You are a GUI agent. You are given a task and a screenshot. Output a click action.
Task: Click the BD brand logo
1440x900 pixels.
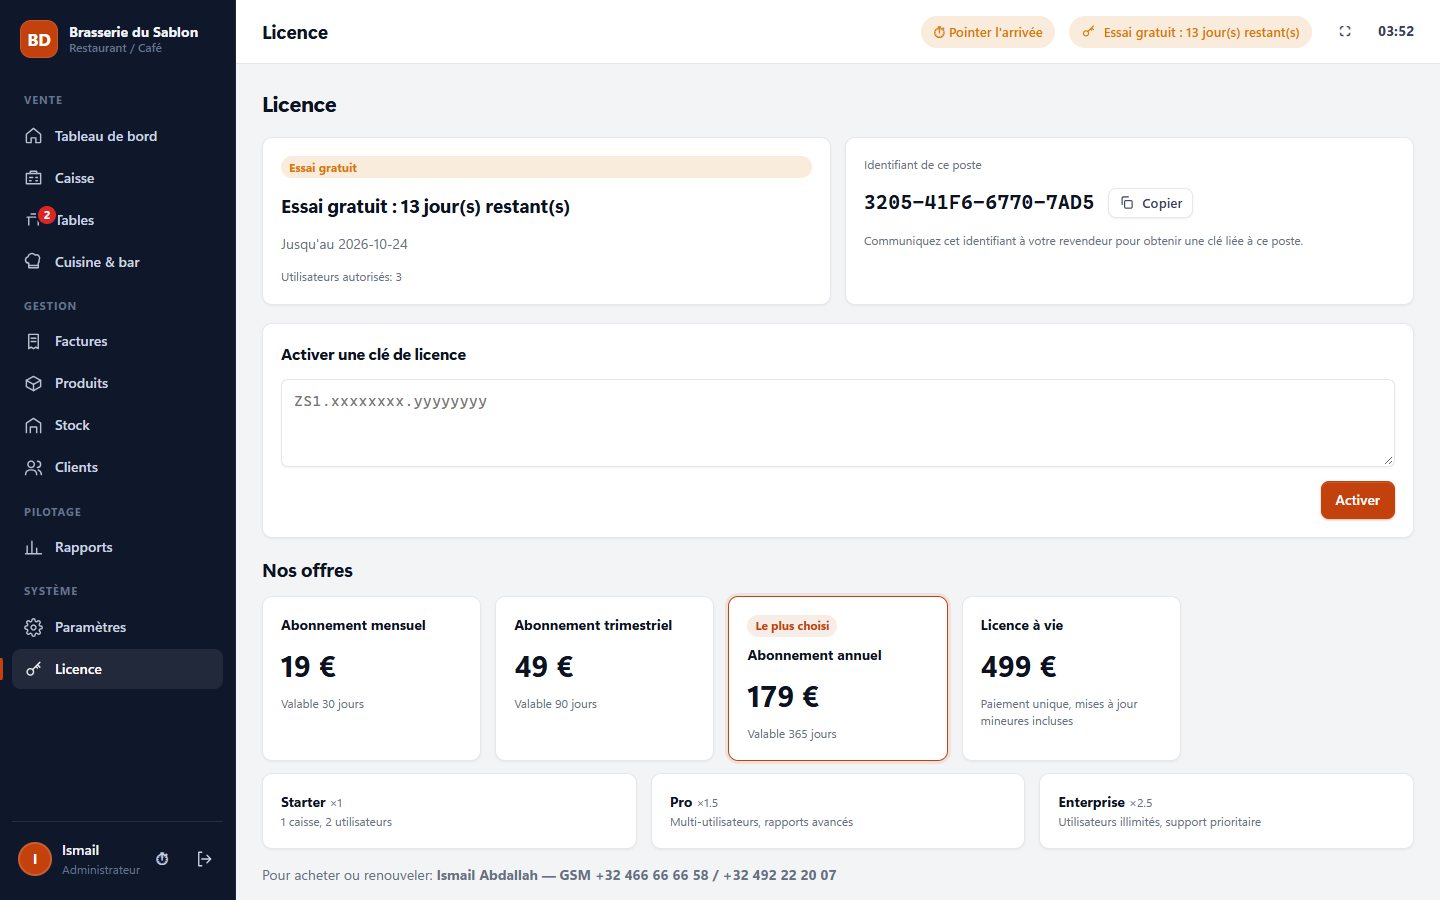[x=39, y=40]
